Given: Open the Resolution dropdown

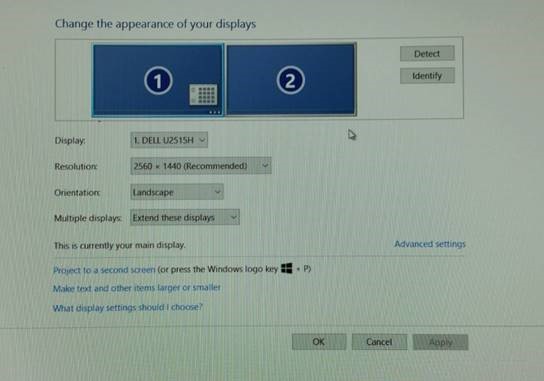Looking at the screenshot, I should pos(201,166).
